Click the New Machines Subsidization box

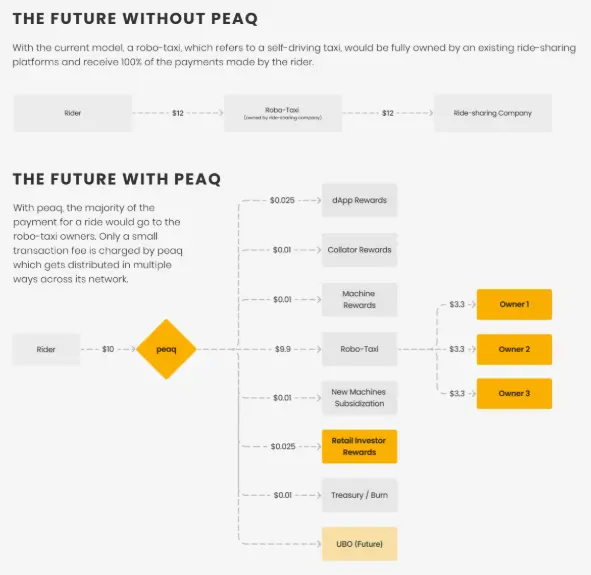359,398
